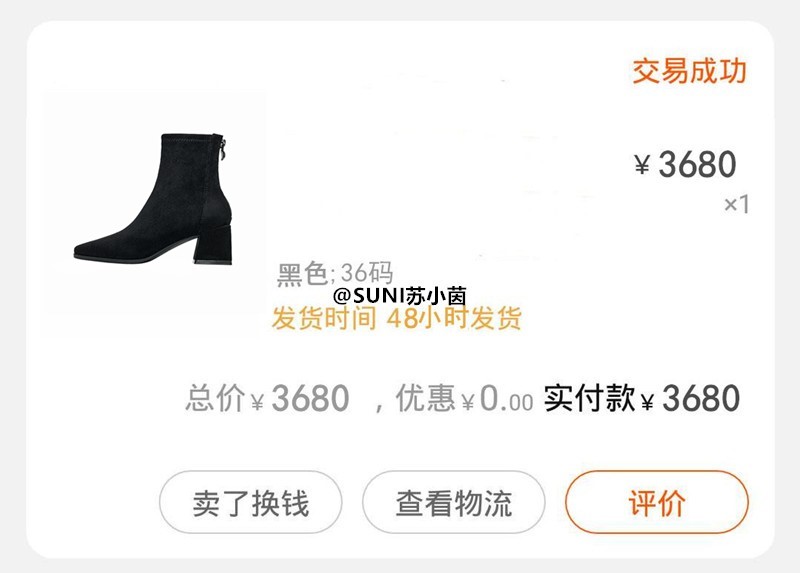
Task: Click the block heel of the boot image
Action: 213,244
